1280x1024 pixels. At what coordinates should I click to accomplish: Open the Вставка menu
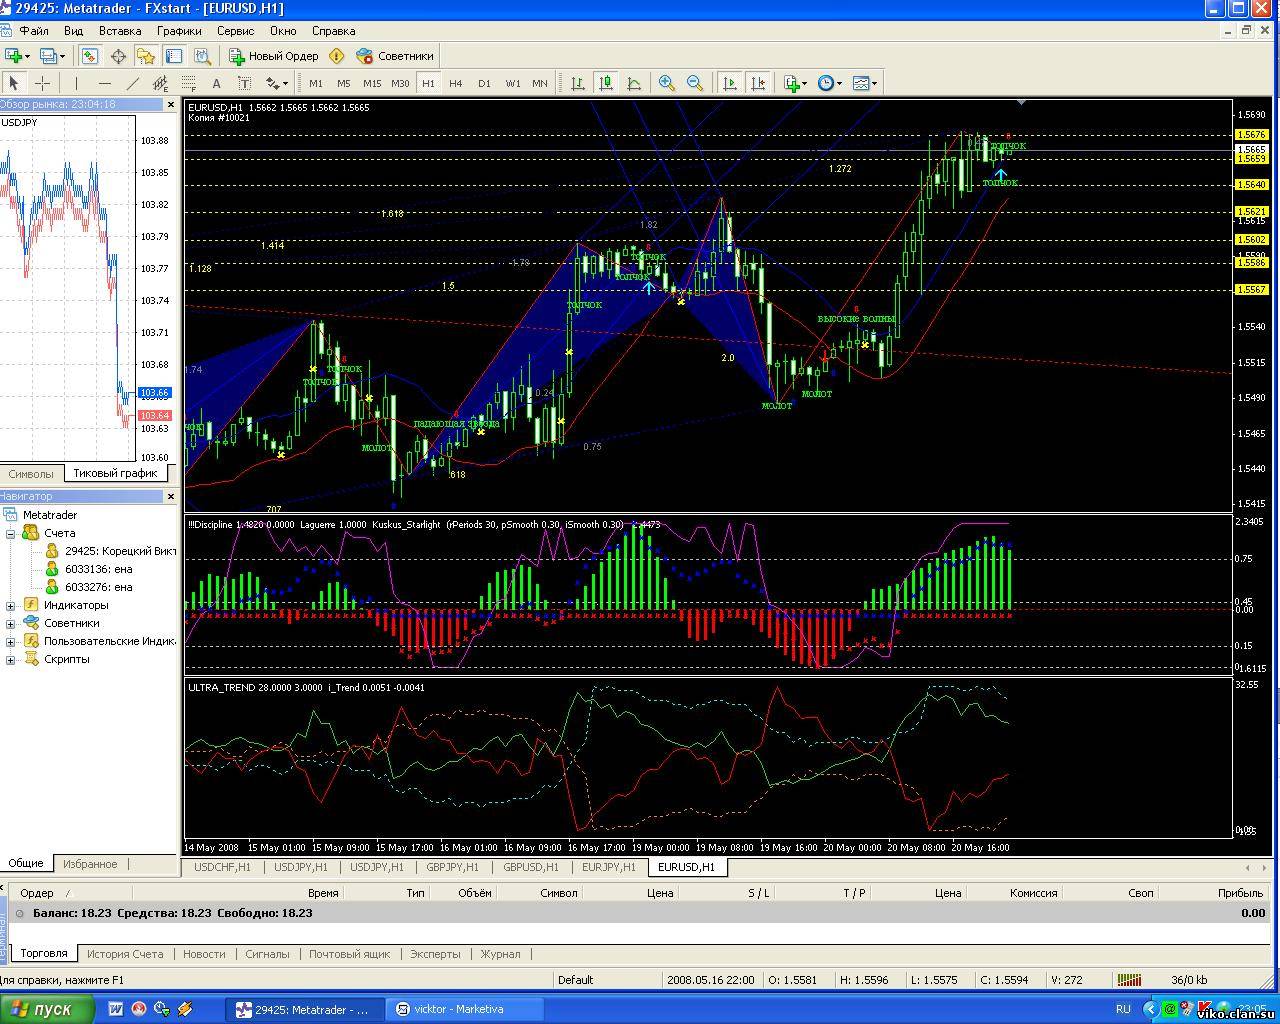coord(120,31)
